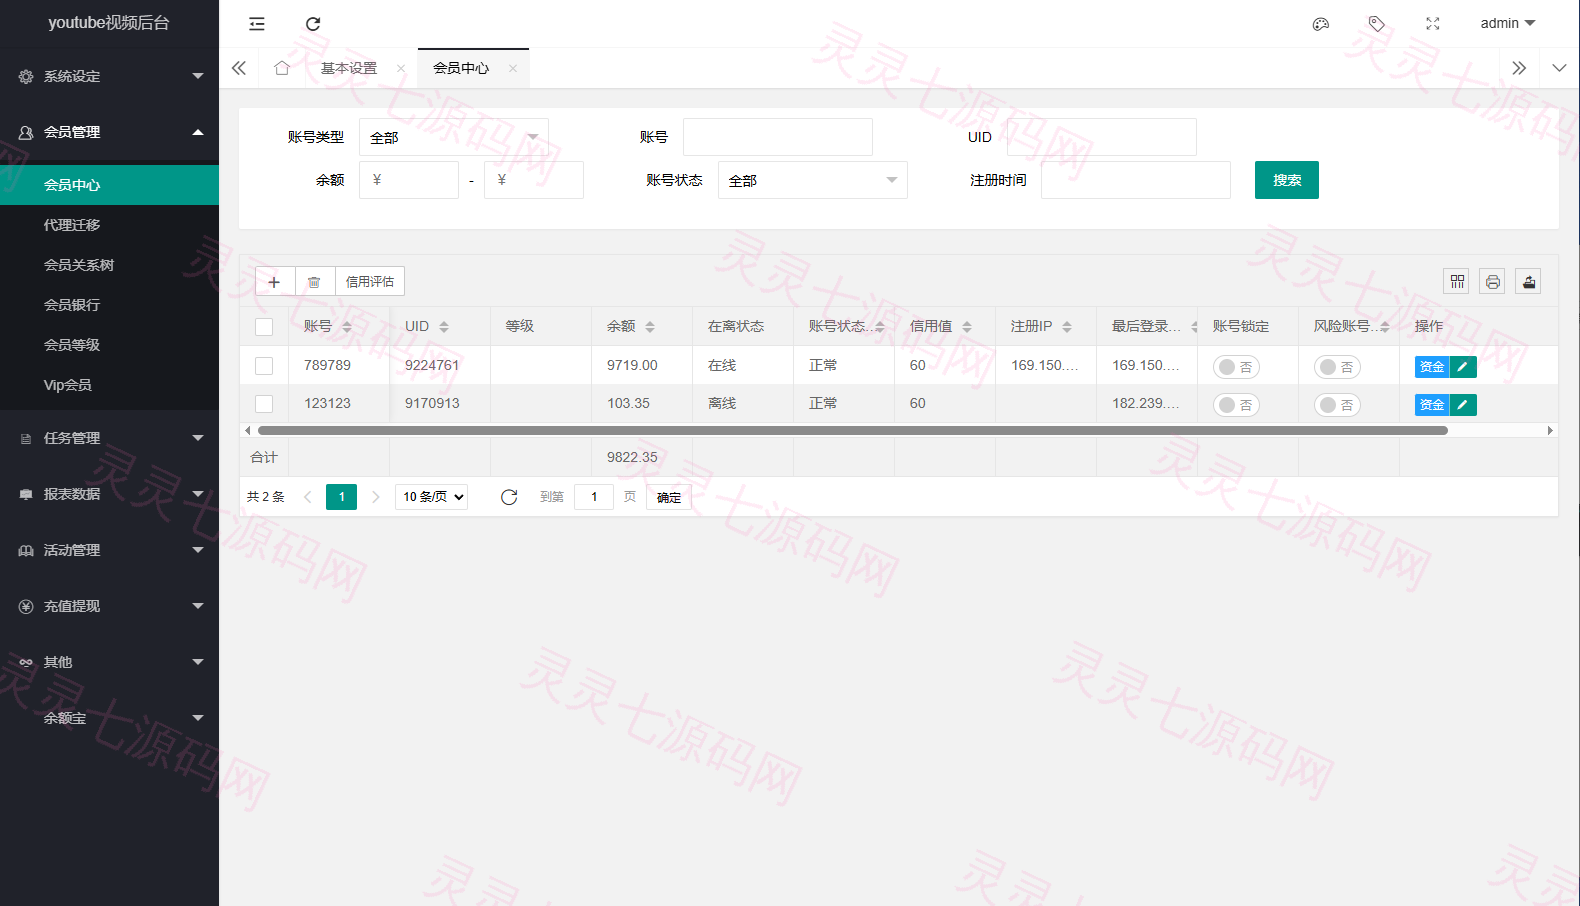
Task: Close the 会员中心 tab
Action: point(513,68)
